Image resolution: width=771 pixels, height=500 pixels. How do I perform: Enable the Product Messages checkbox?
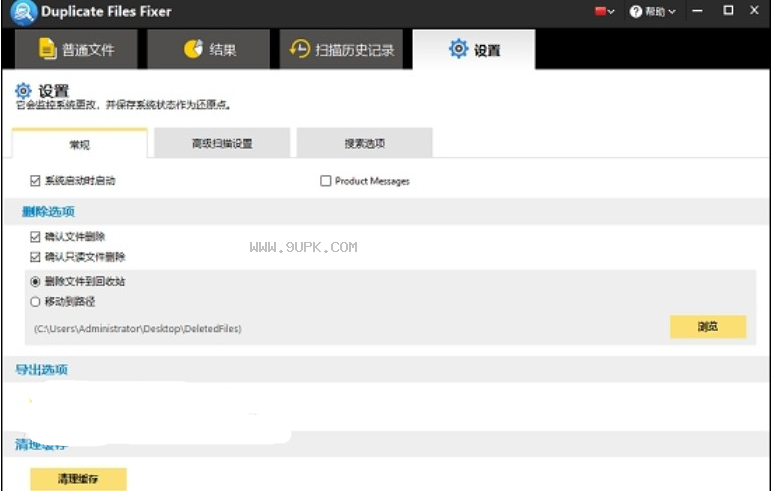(x=326, y=181)
